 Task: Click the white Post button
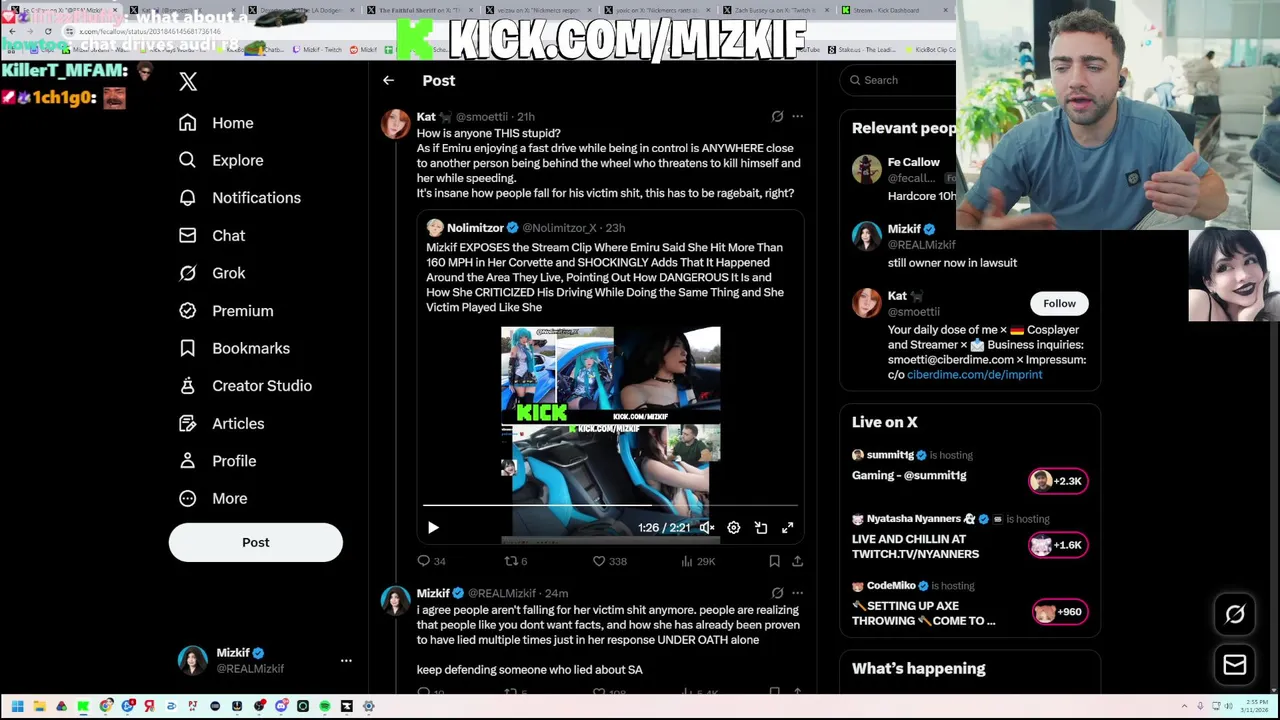point(256,542)
